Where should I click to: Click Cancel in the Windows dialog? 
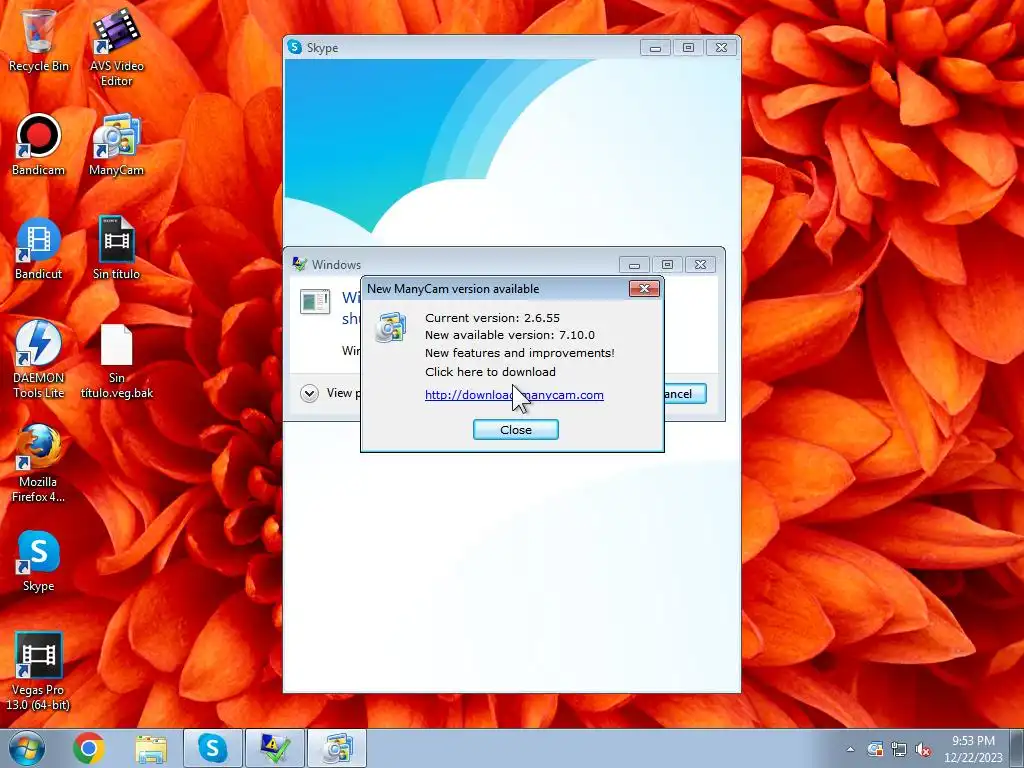point(684,394)
